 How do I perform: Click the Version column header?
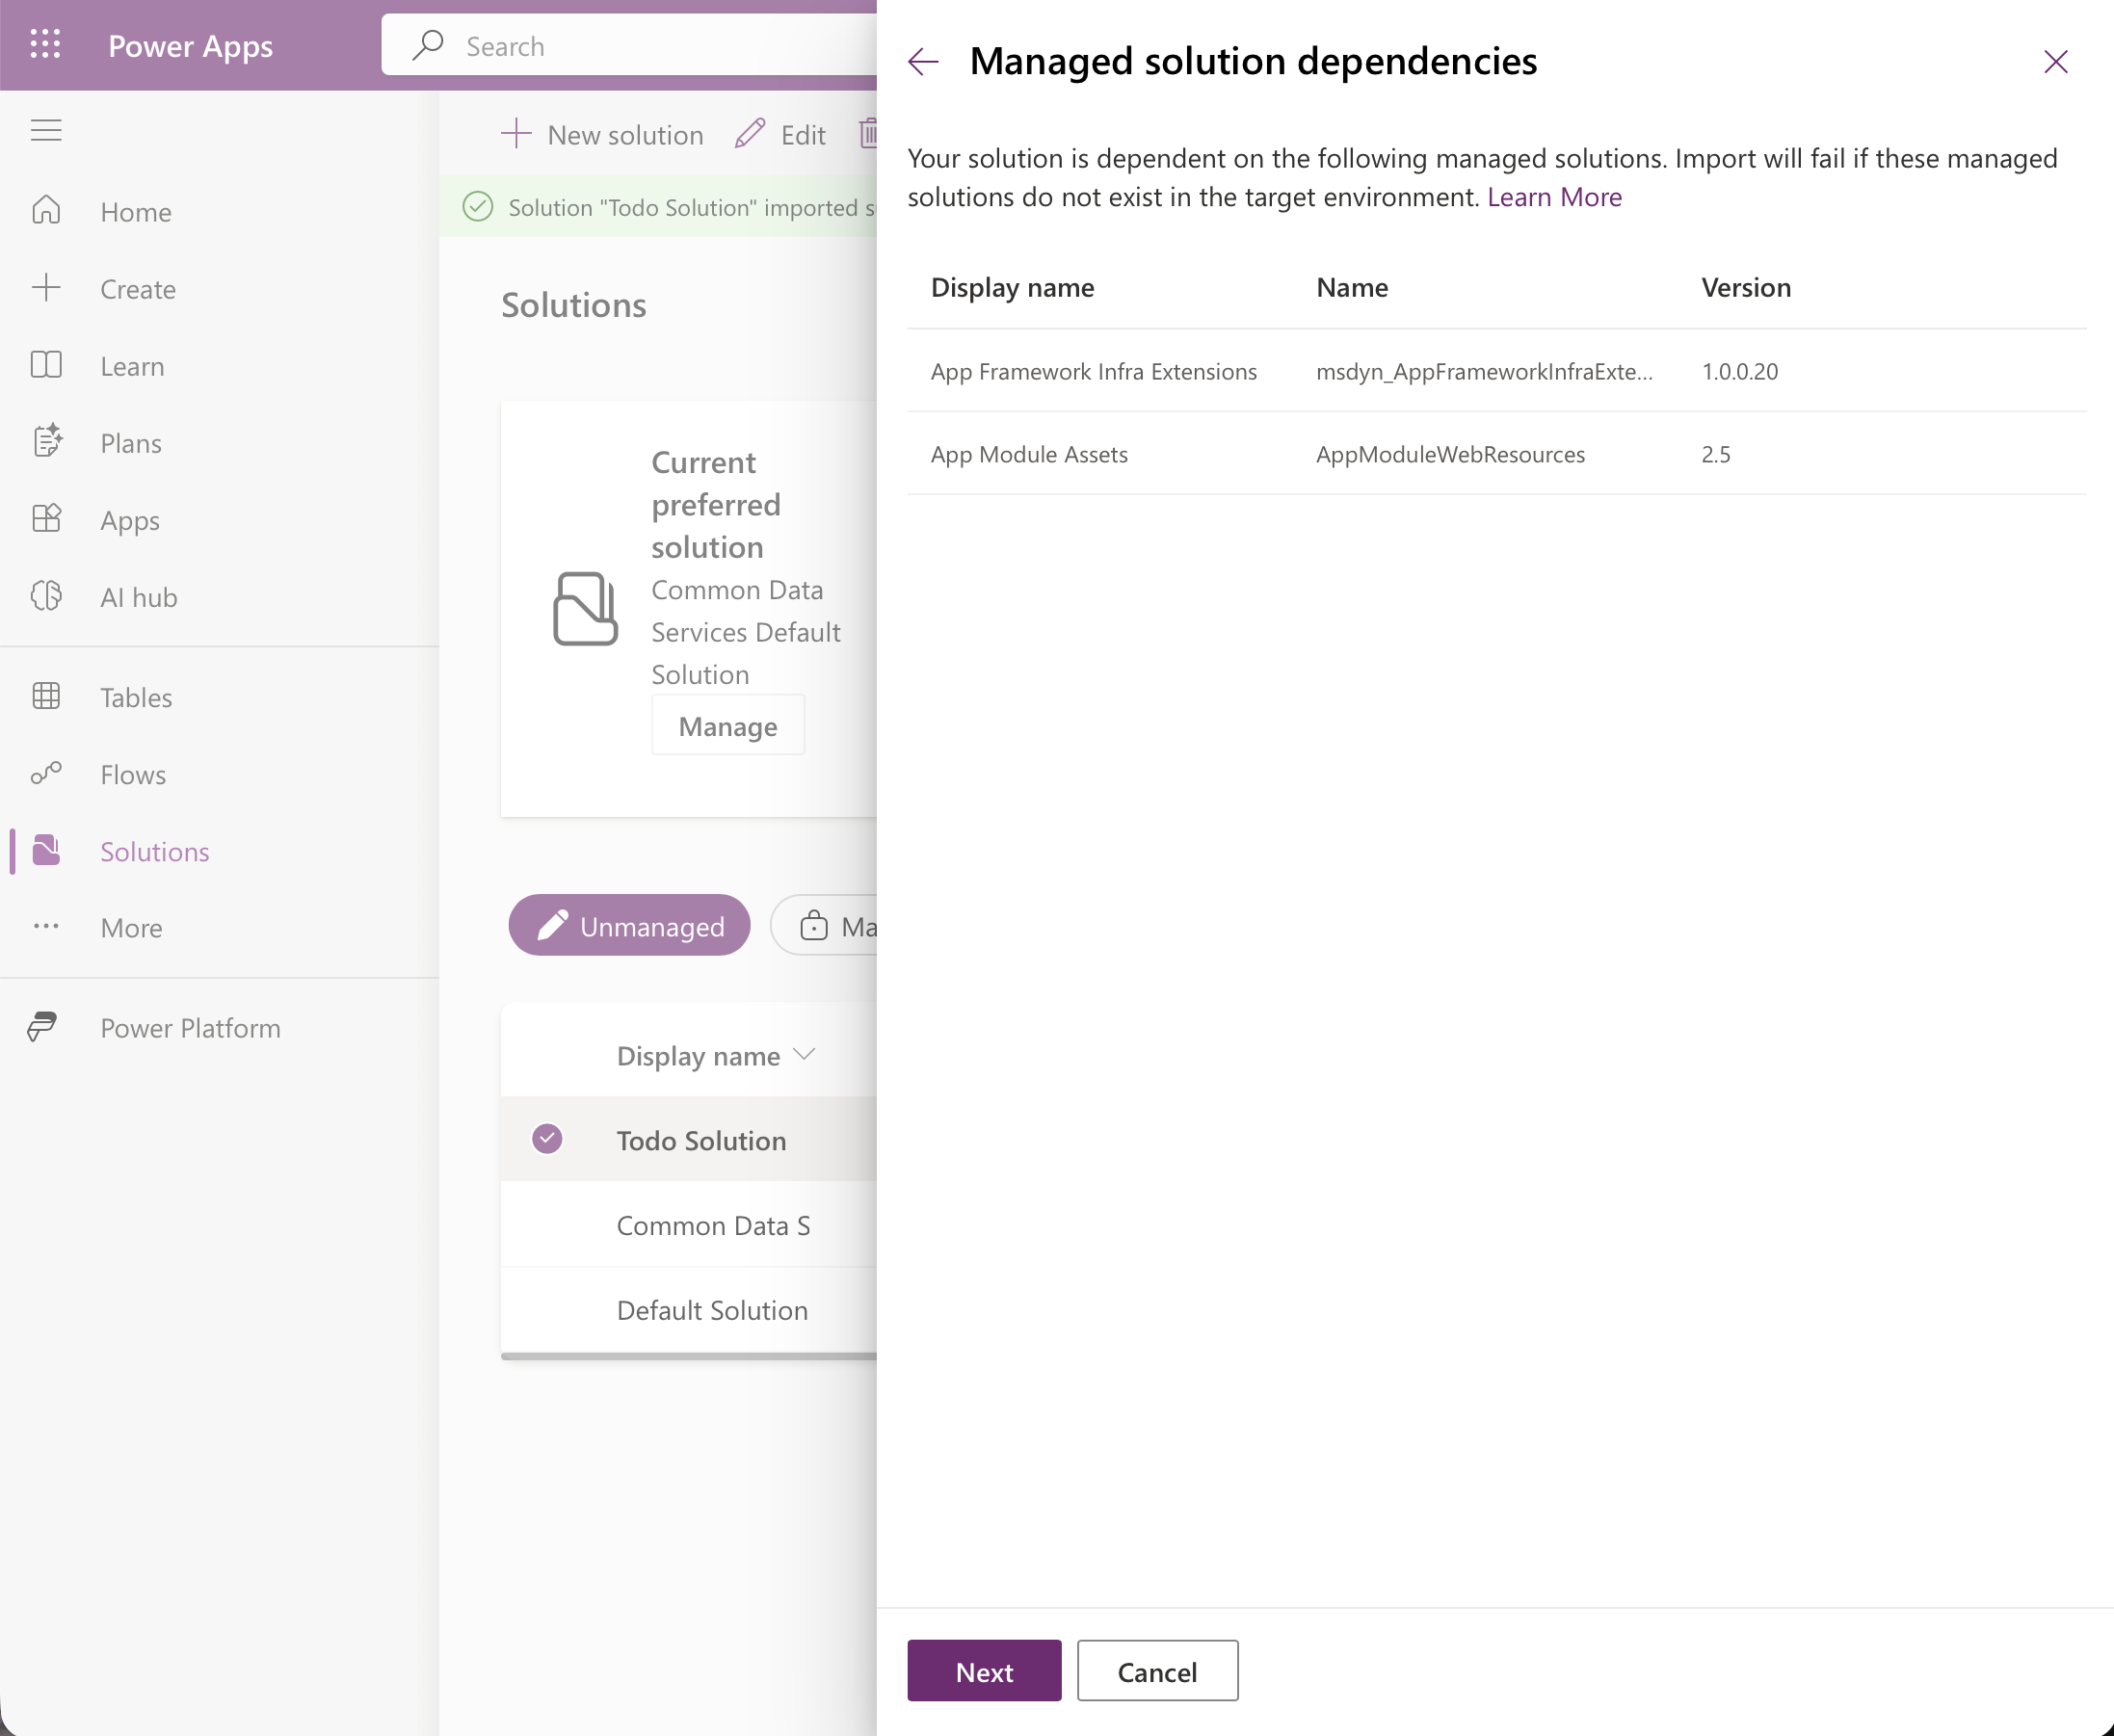[1746, 288]
